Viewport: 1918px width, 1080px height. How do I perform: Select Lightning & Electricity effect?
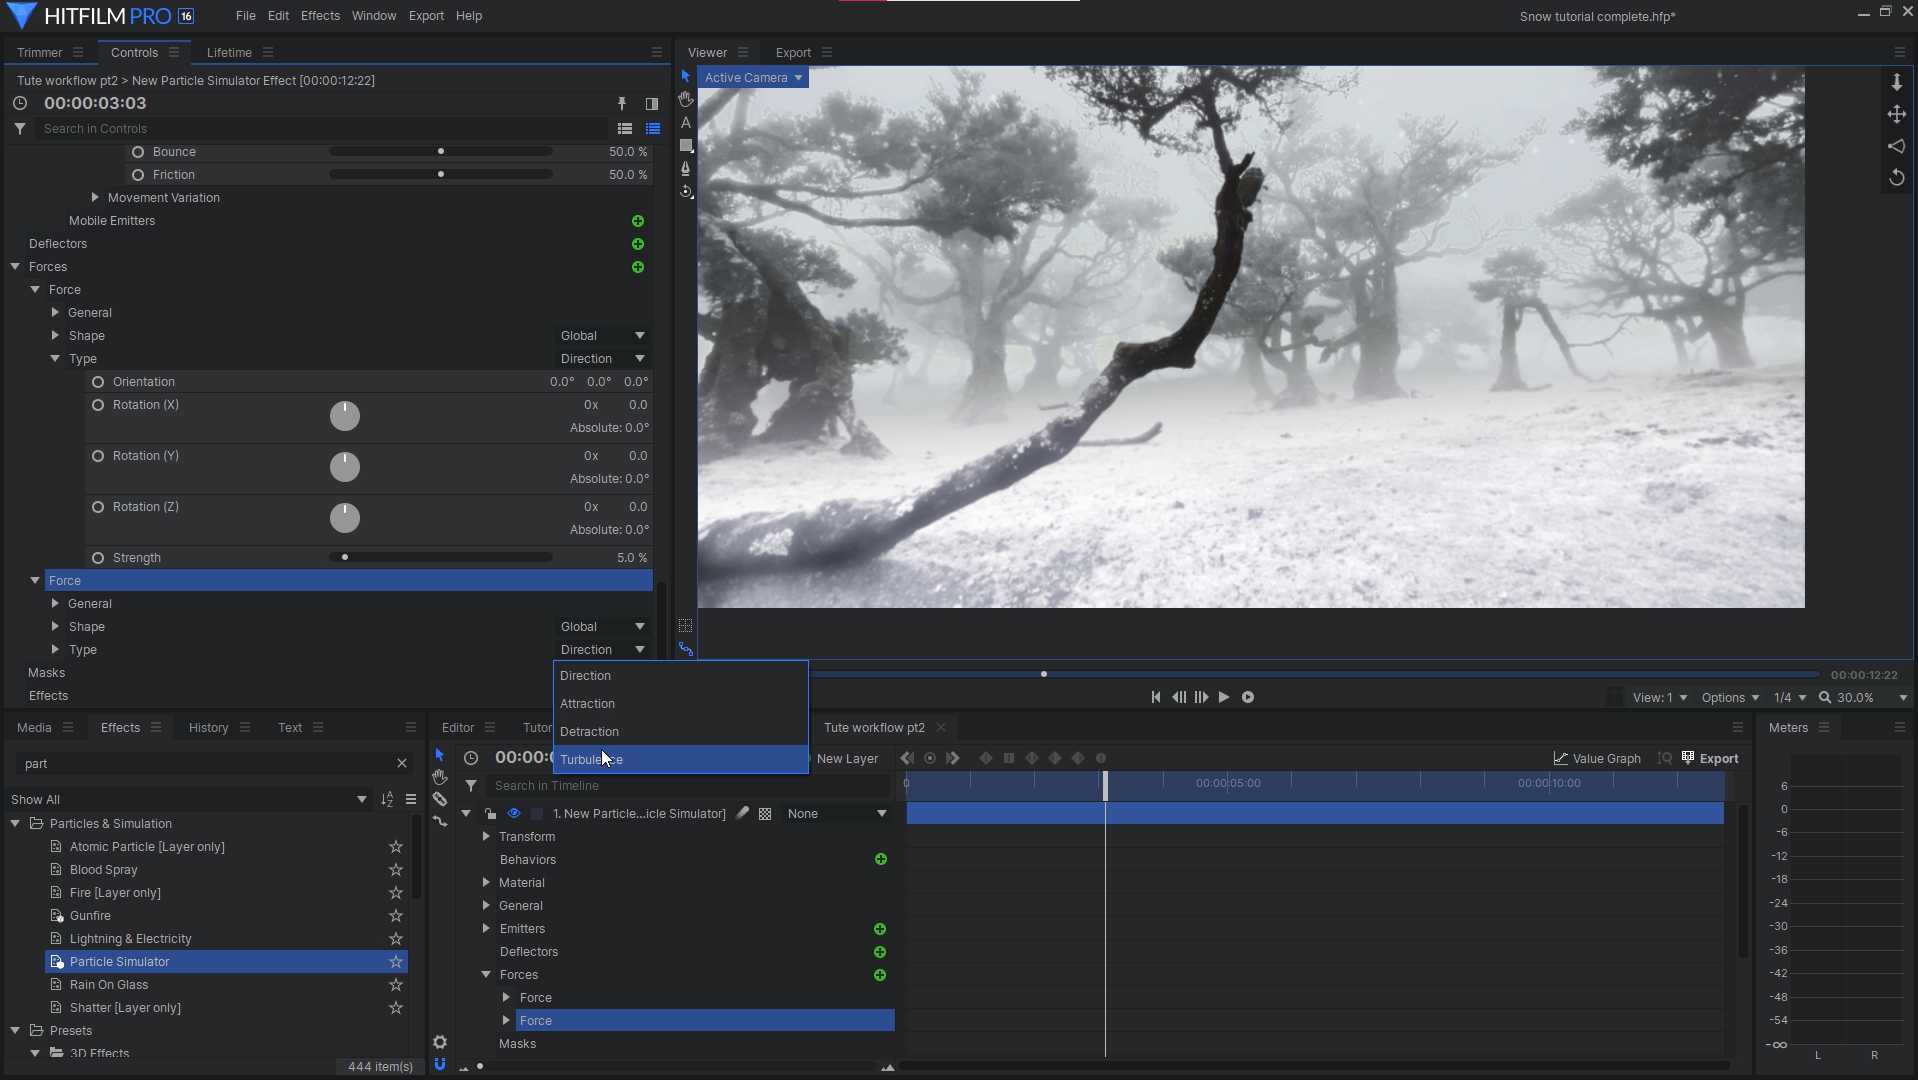[131, 939]
